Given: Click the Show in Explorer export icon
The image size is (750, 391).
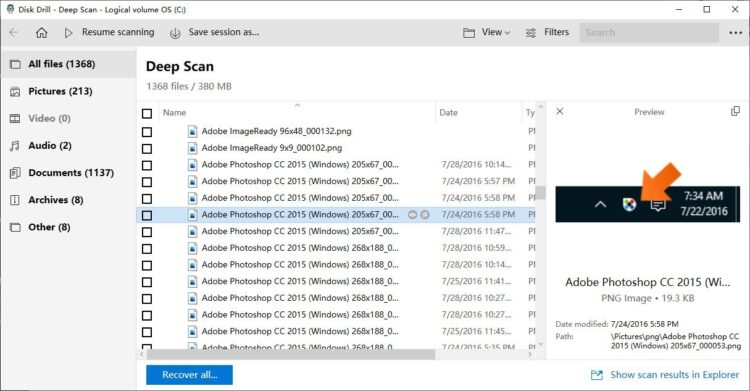Looking at the screenshot, I should [597, 375].
